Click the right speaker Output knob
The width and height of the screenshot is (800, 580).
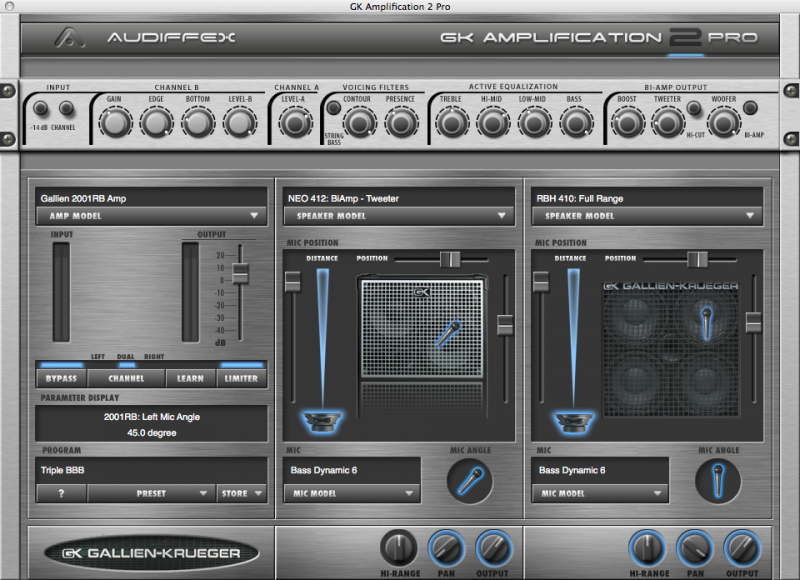(x=742, y=548)
